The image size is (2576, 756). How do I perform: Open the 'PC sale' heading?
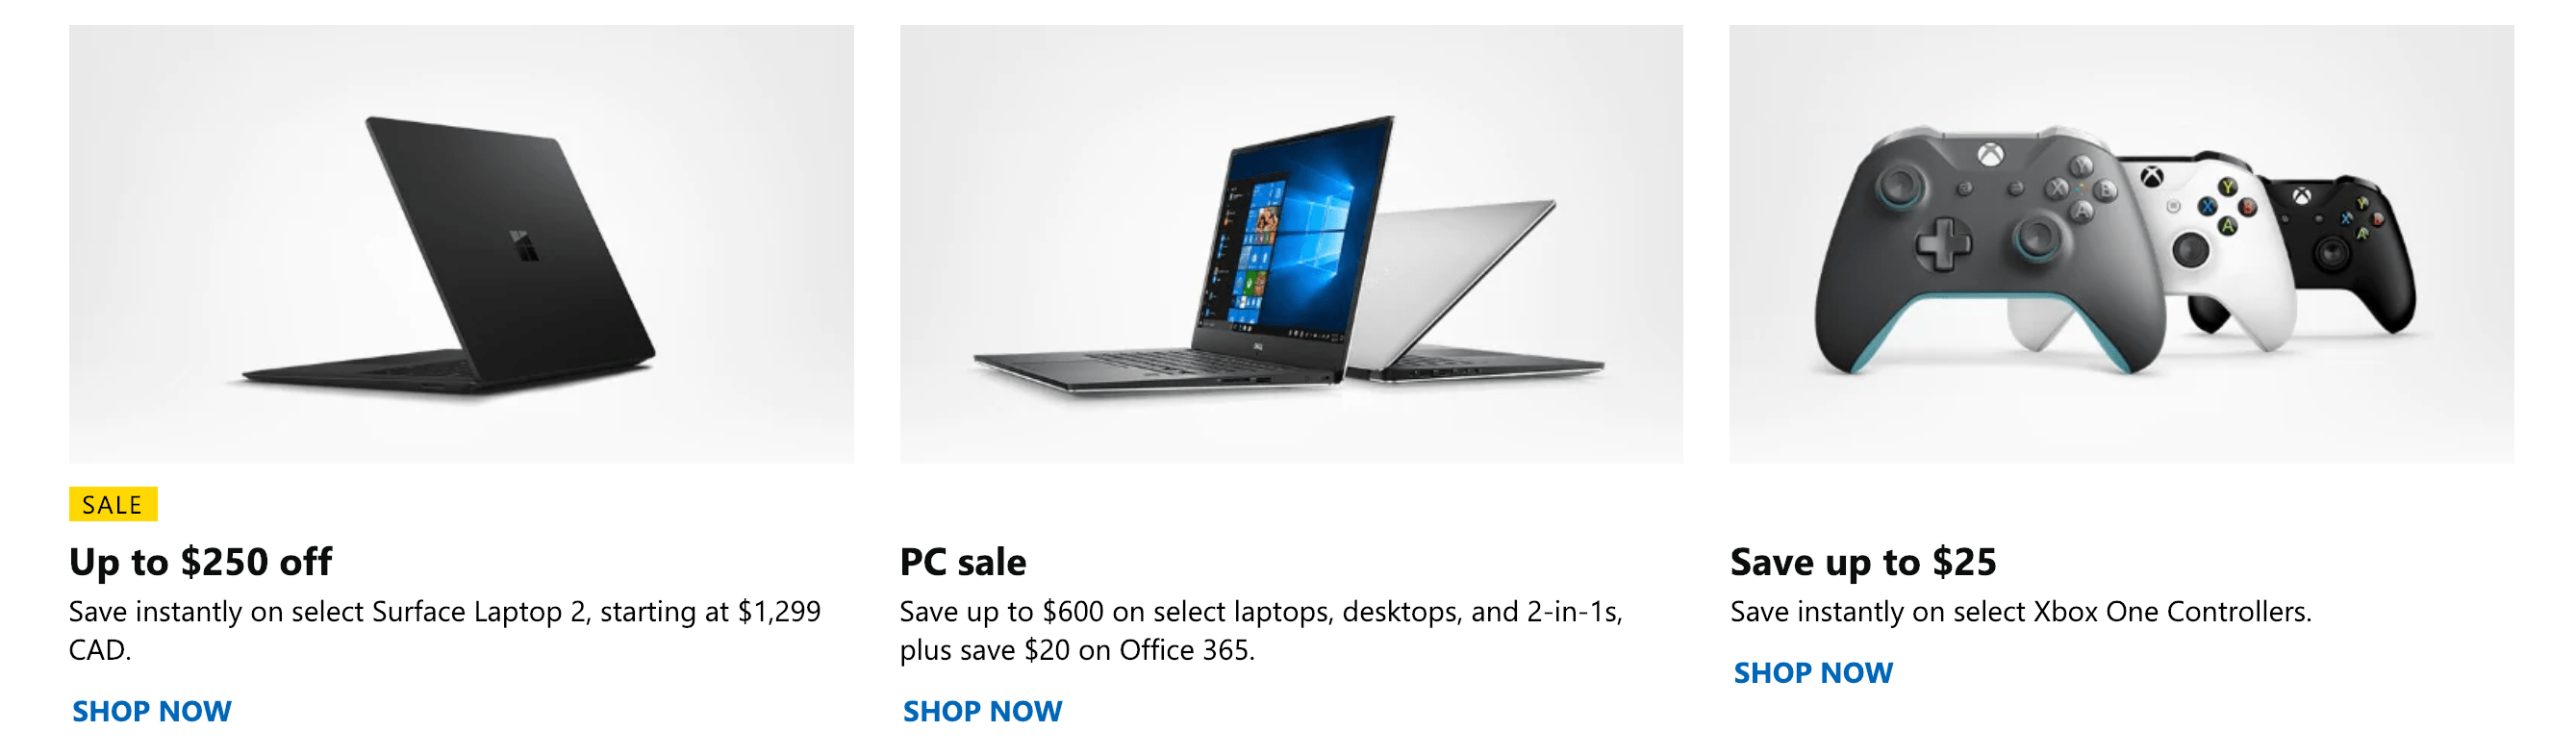963,562
